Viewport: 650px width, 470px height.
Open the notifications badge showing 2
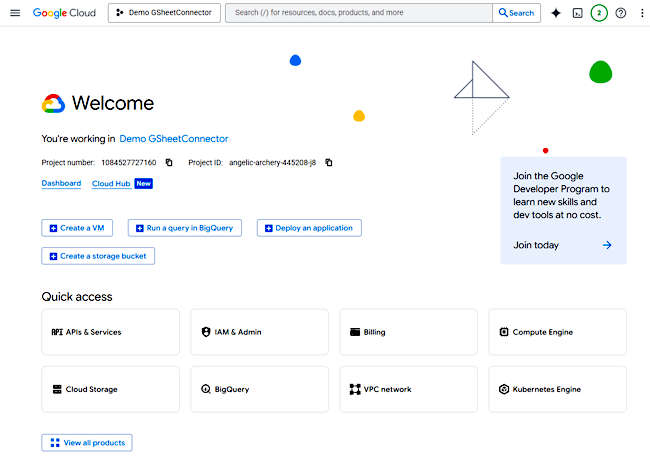pyautogui.click(x=599, y=13)
